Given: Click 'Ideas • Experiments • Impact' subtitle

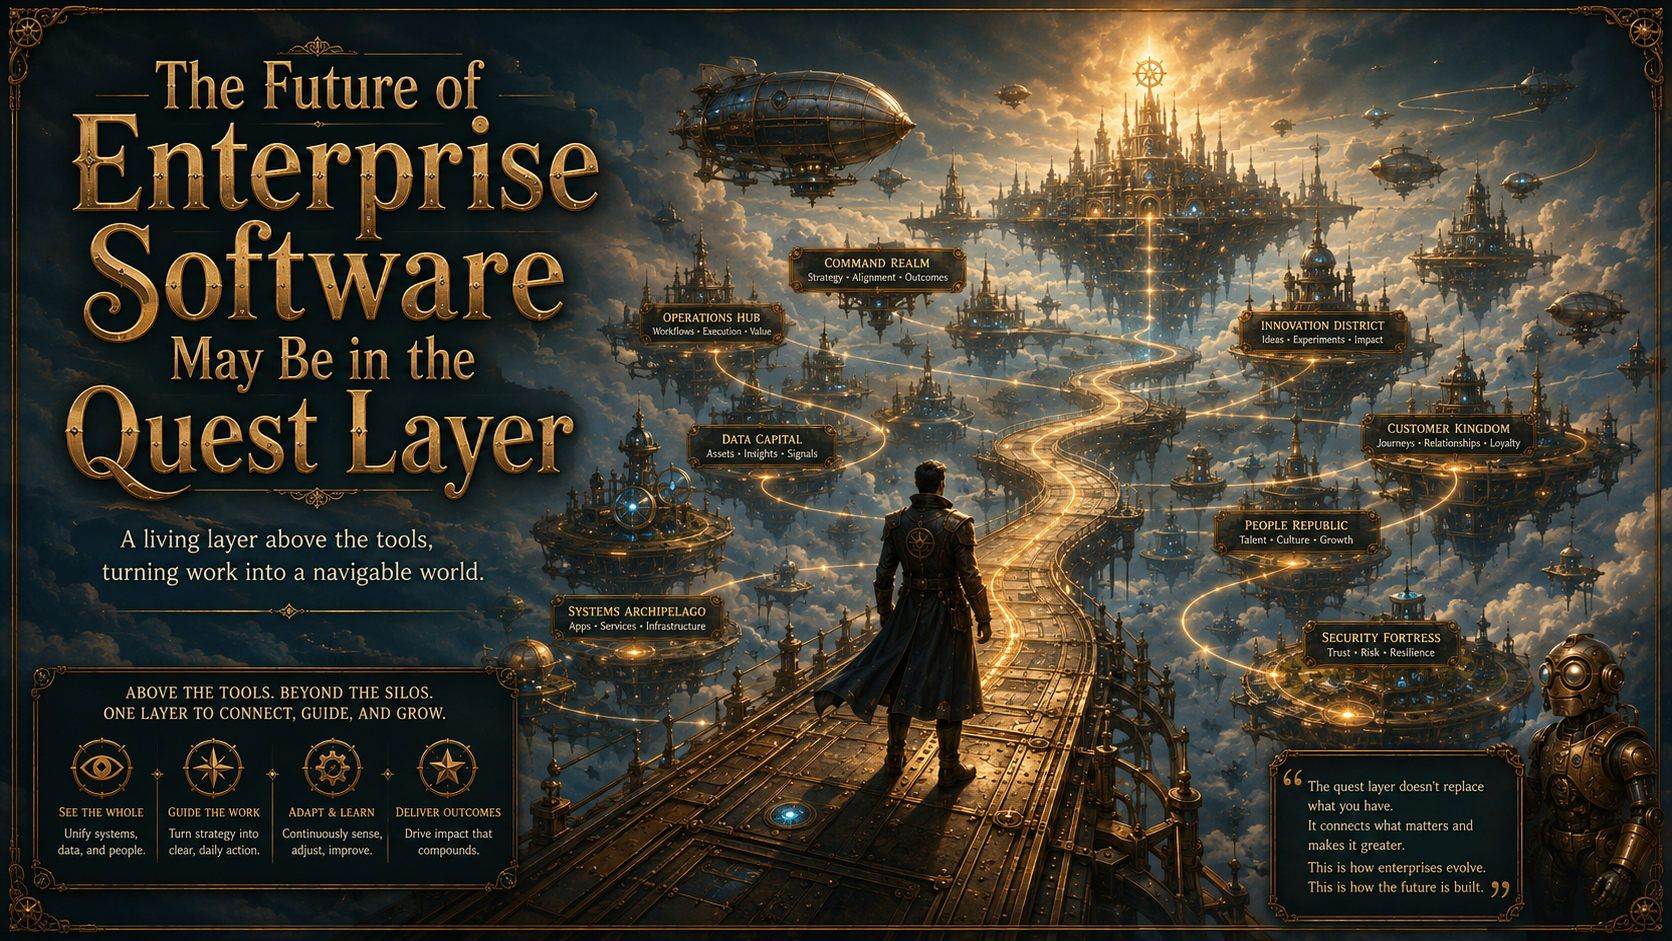Looking at the screenshot, I should coord(1322,339).
